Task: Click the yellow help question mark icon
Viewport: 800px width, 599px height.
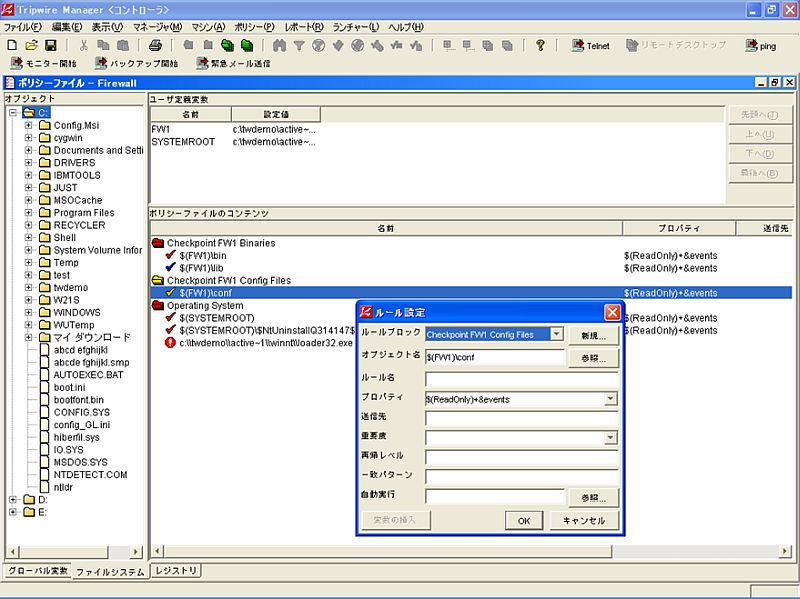Action: [540, 45]
